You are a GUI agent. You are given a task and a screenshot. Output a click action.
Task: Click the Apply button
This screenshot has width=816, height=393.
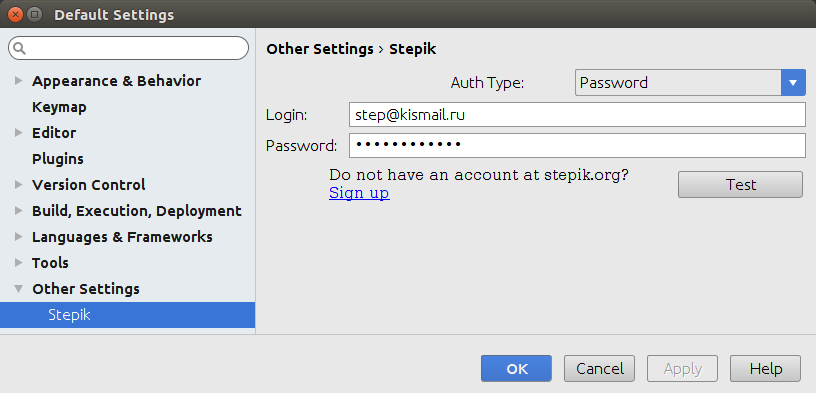pyautogui.click(x=682, y=369)
